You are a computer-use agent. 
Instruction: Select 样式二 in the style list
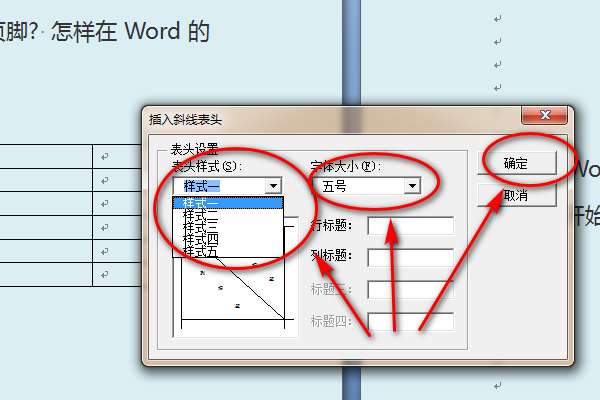click(x=228, y=215)
